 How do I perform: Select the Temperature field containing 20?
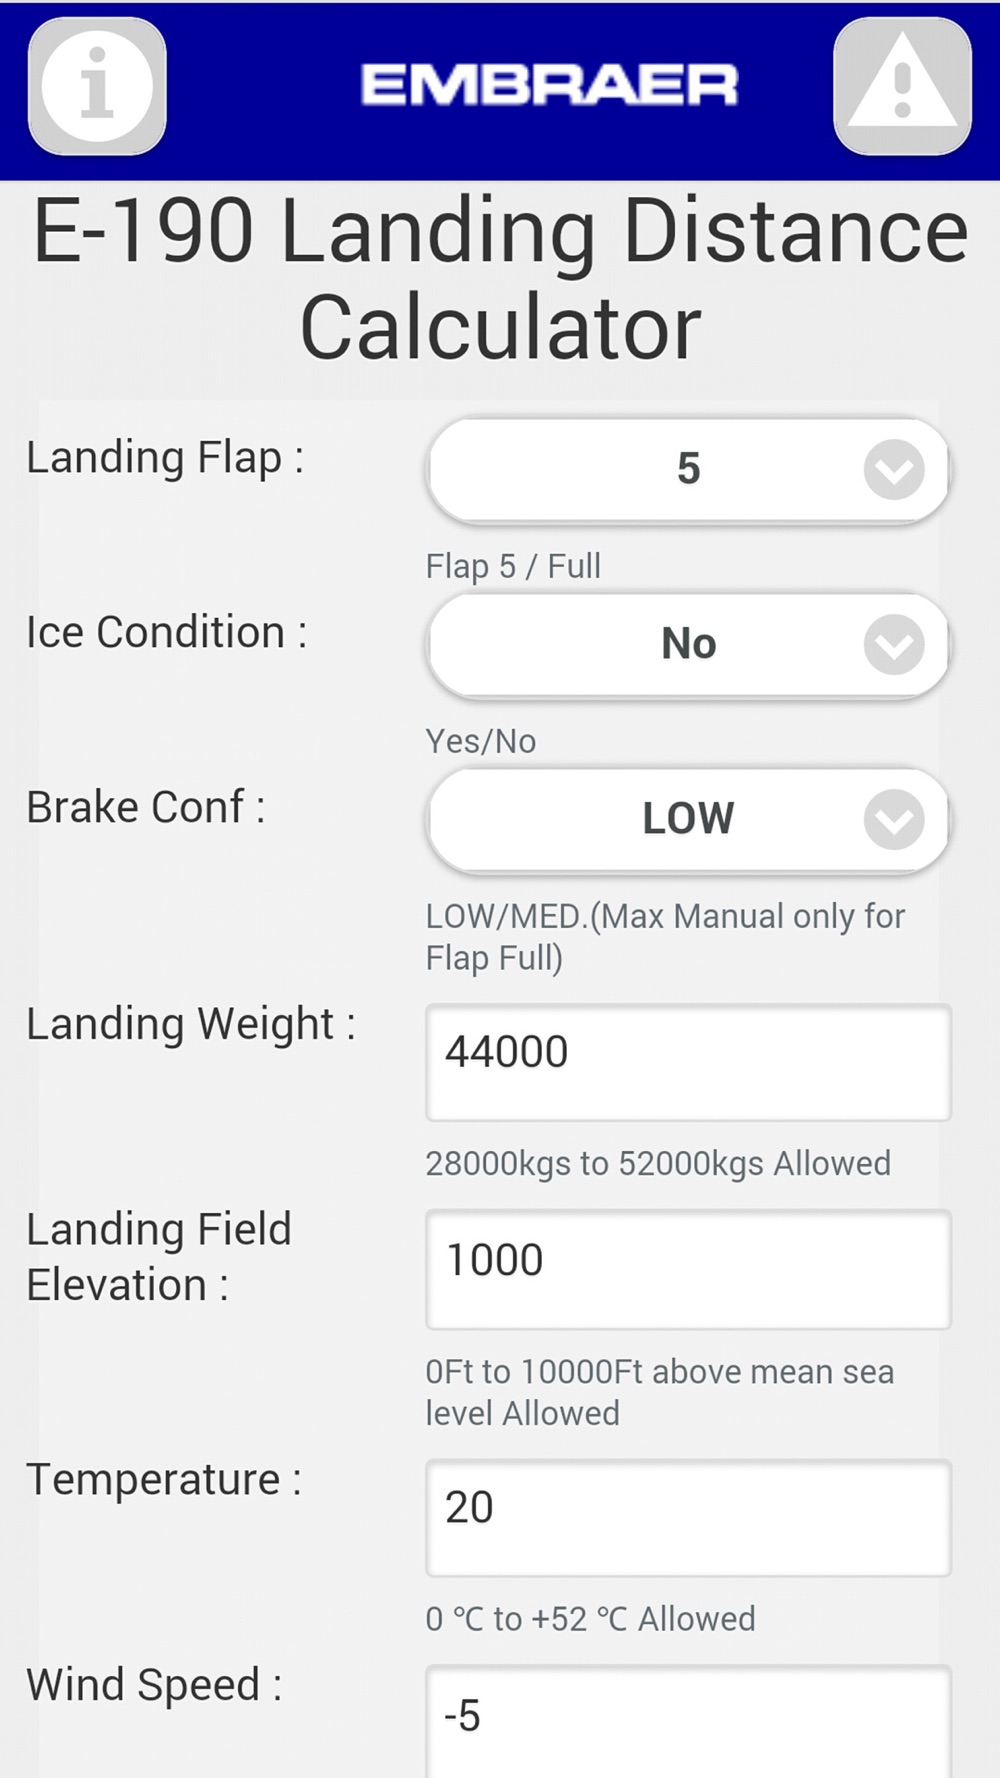[688, 1517]
